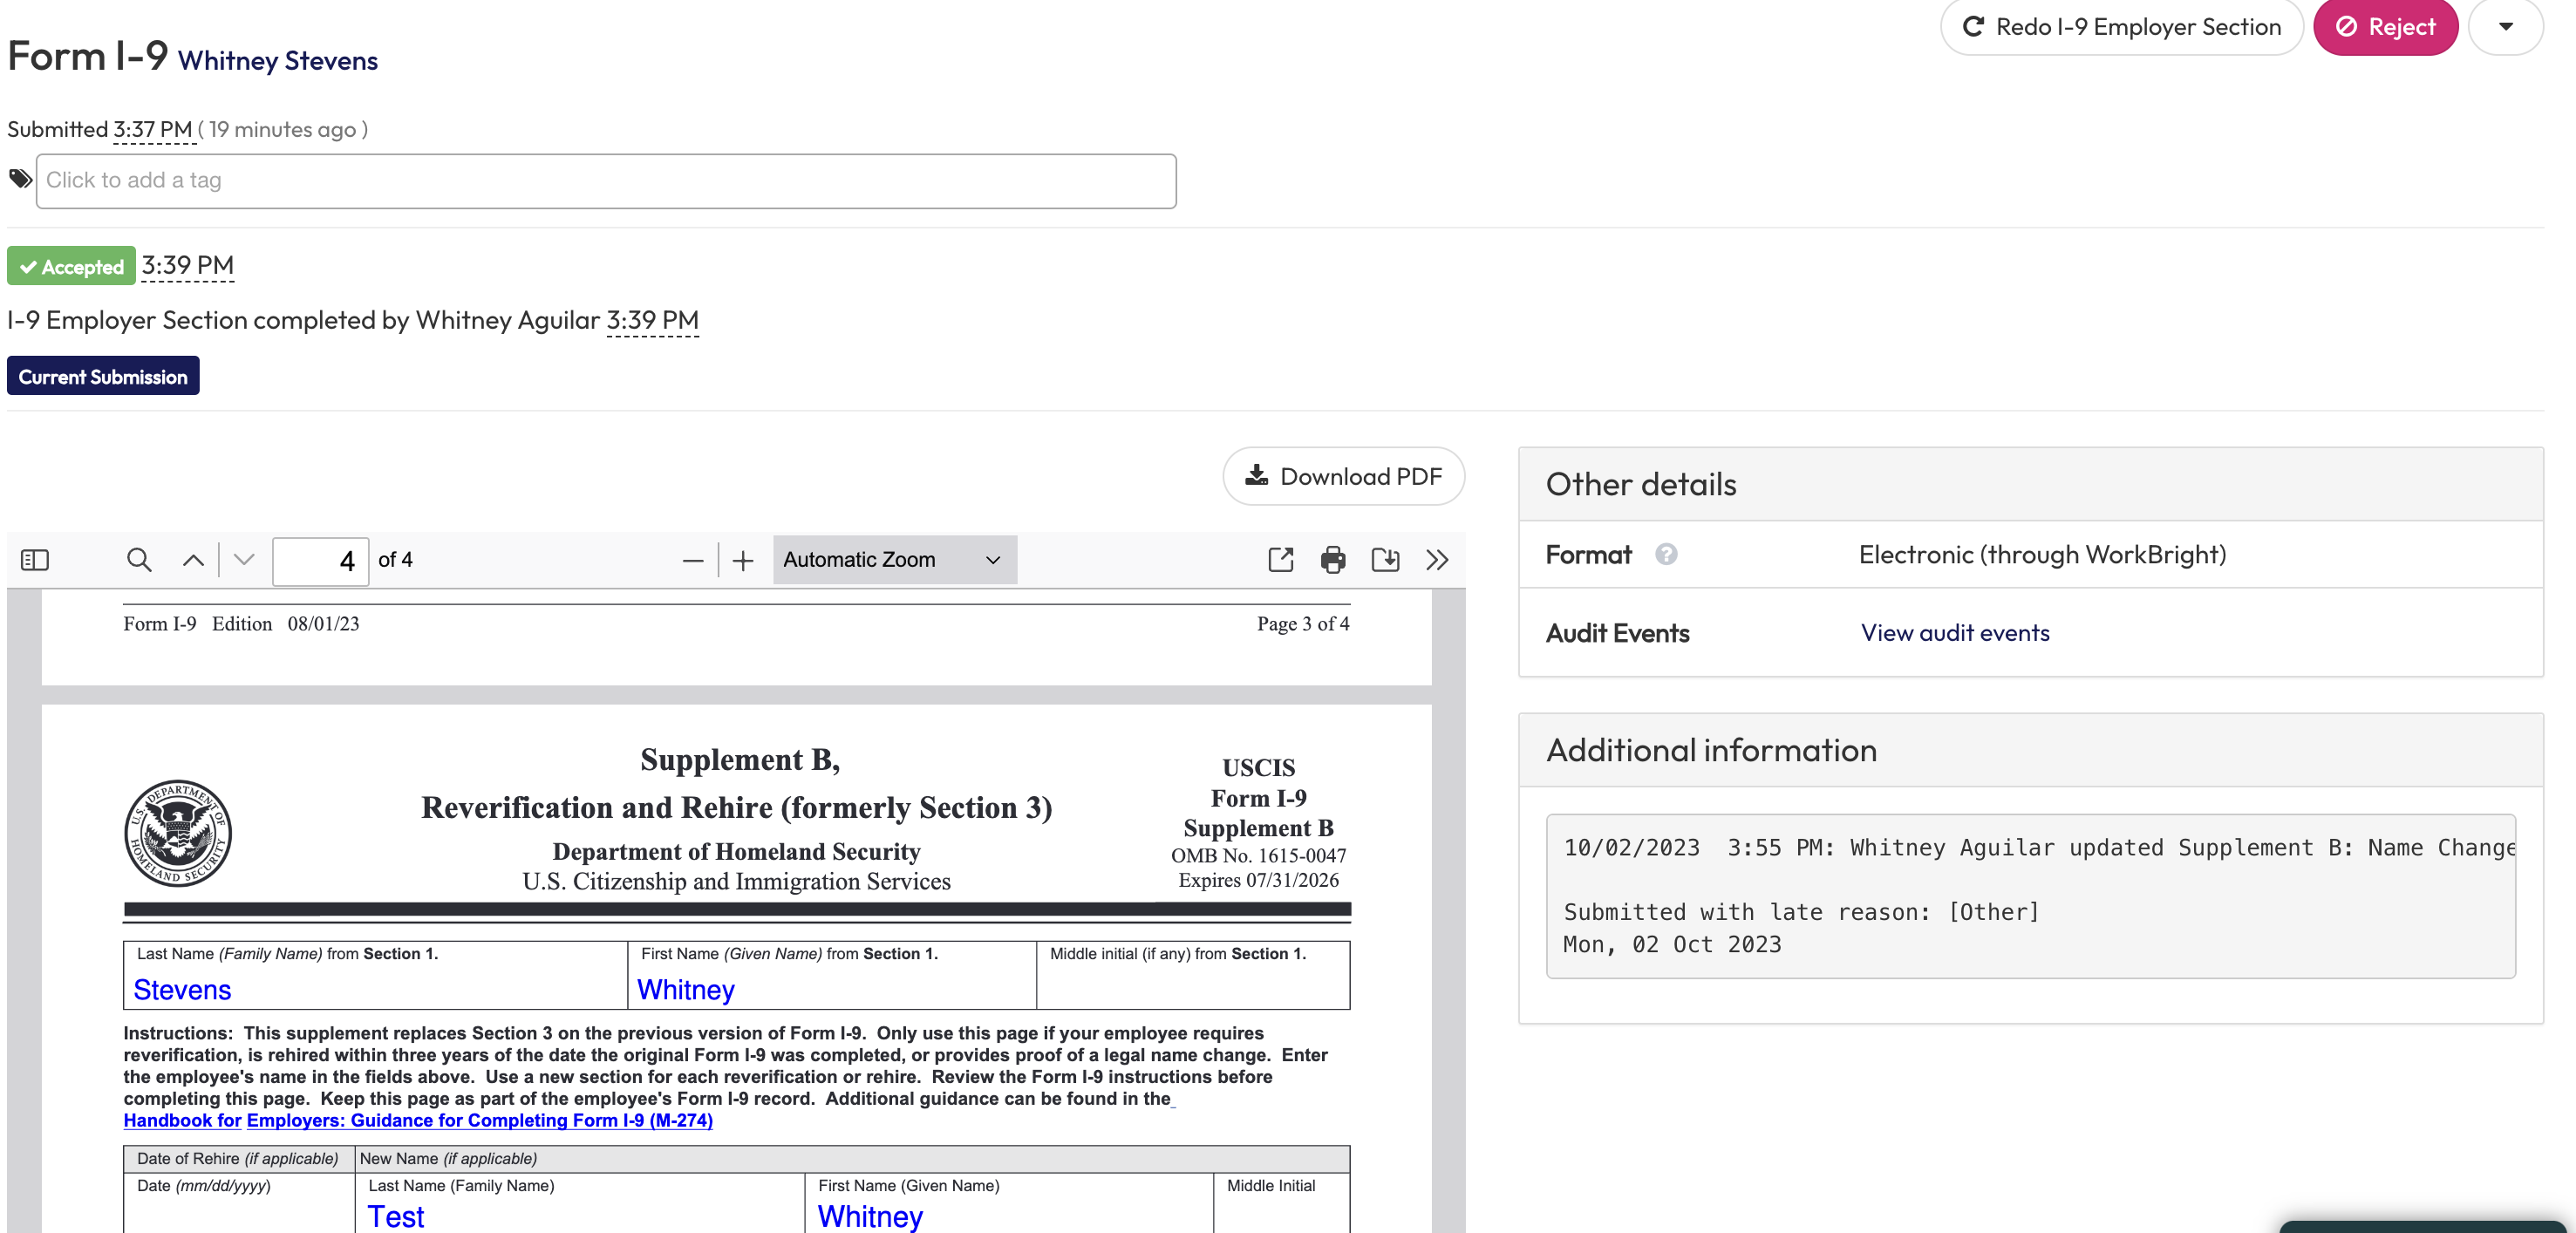Go to previous PDF page
Image resolution: width=2576 pixels, height=1233 pixels.
click(193, 560)
